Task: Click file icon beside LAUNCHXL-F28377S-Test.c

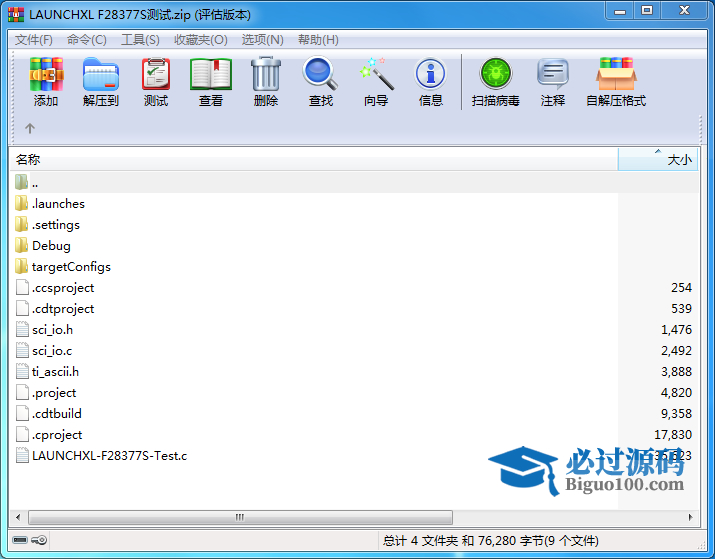Action: coord(22,455)
